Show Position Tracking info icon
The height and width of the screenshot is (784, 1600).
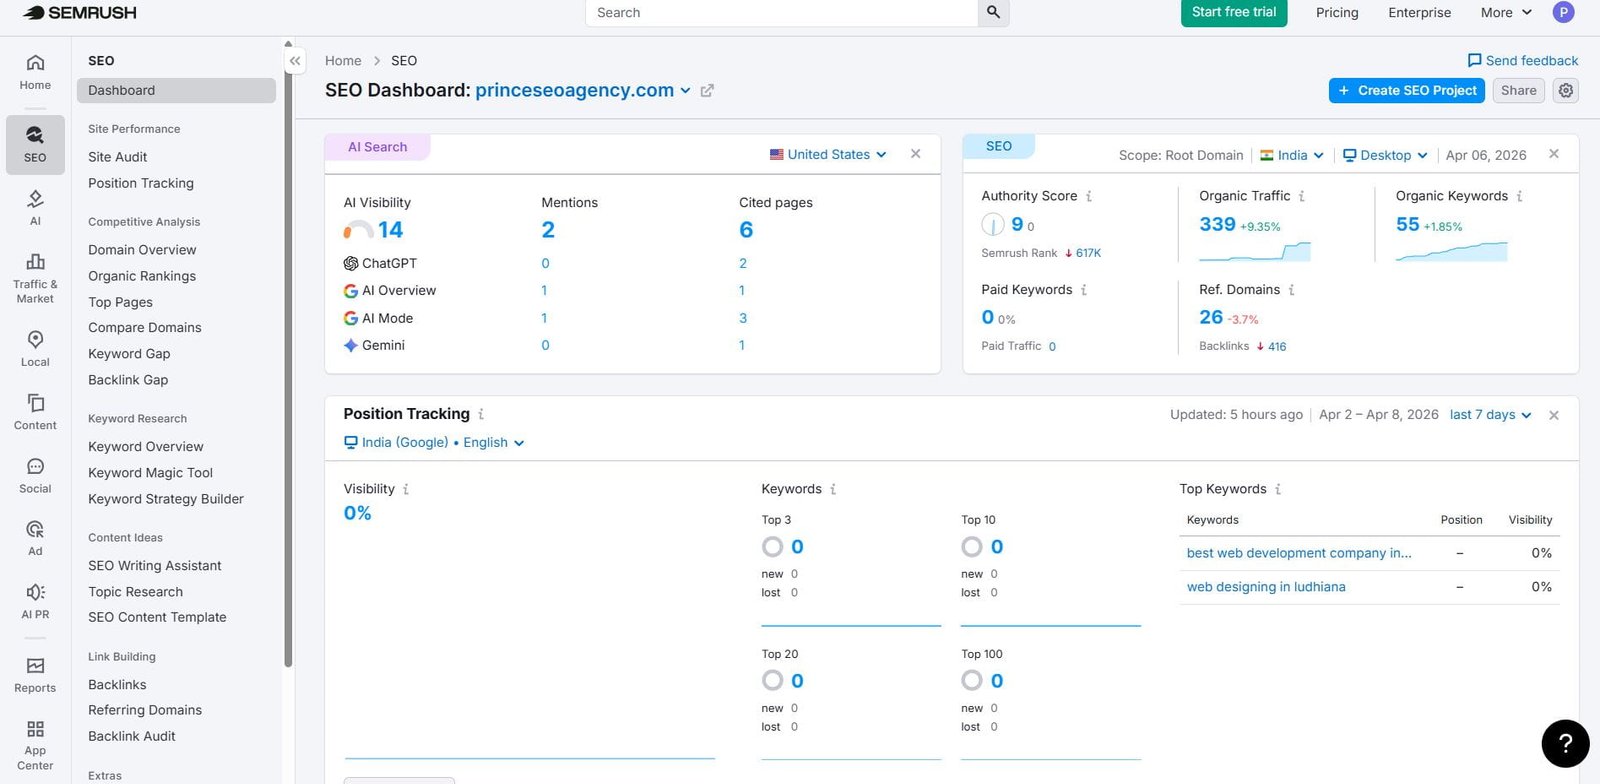(x=481, y=414)
